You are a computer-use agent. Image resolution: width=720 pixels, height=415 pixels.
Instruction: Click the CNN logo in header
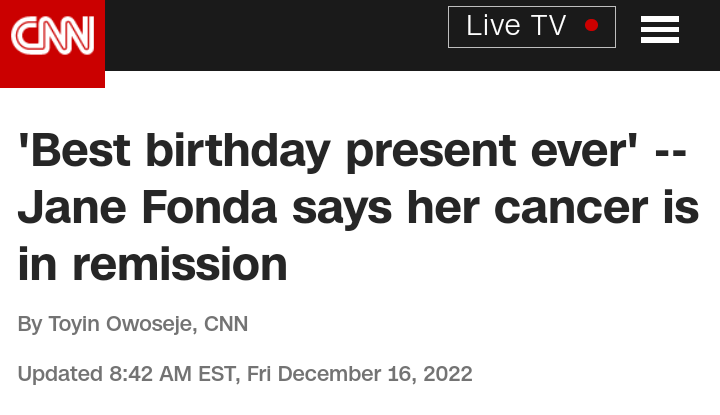(52, 38)
